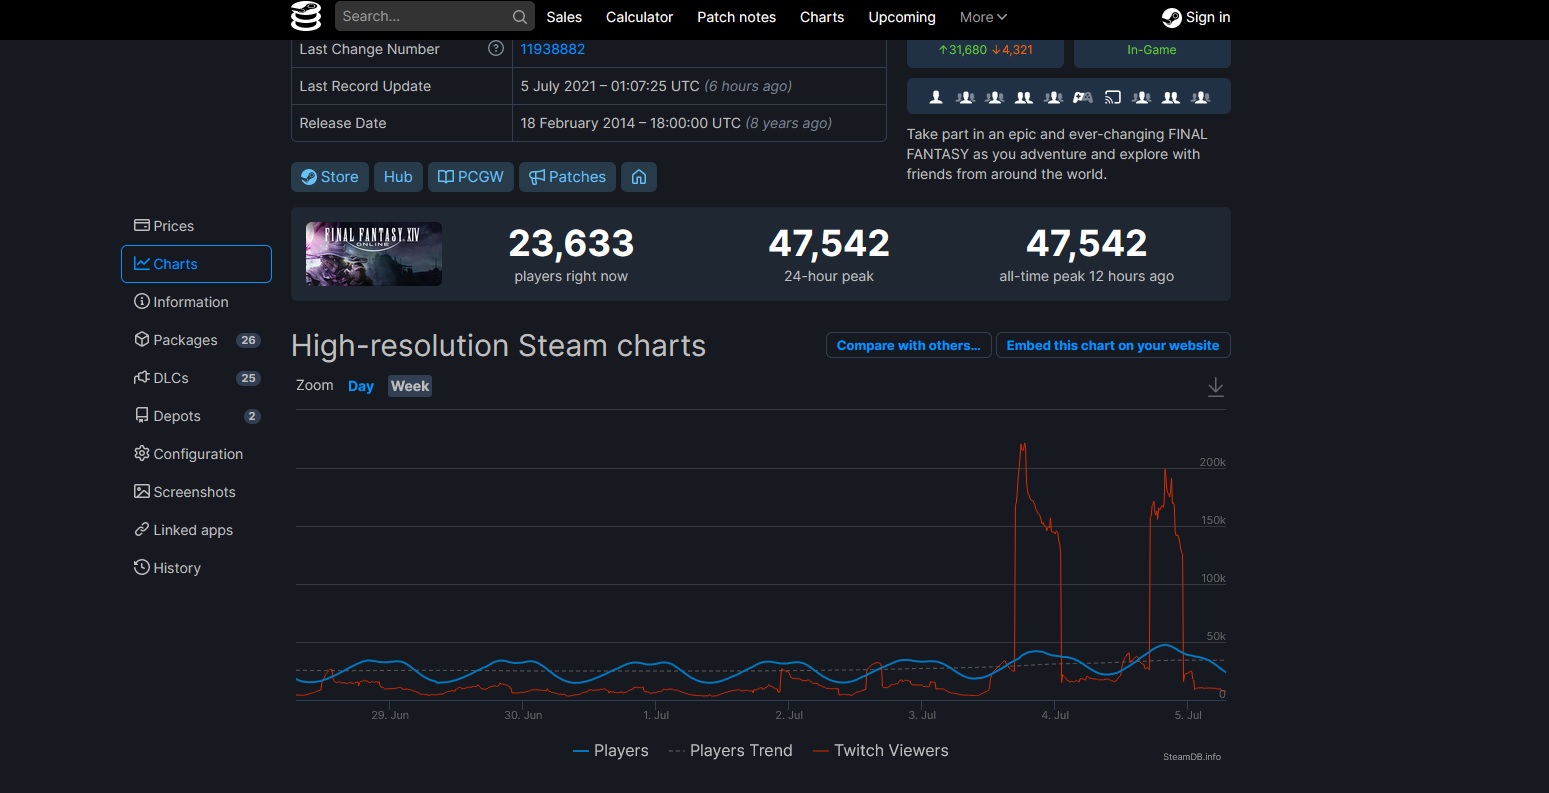The image size is (1549, 793).
Task: Open the Screenshots sidebar section
Action: tap(196, 492)
